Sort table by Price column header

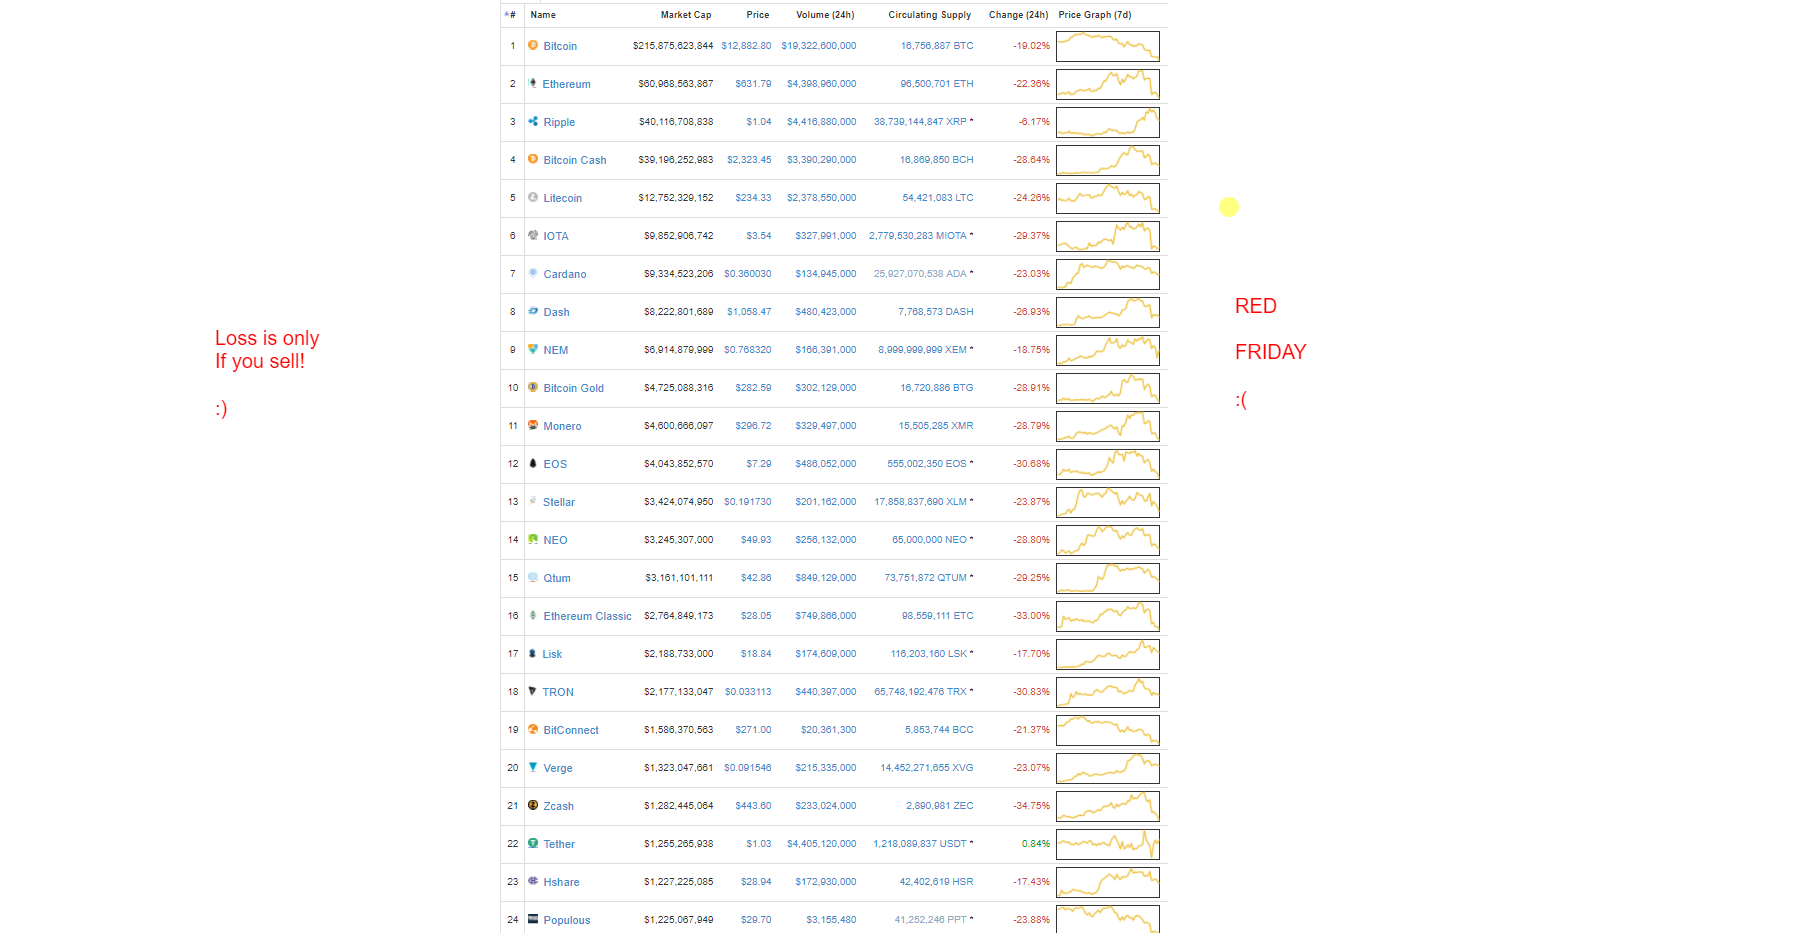[758, 15]
